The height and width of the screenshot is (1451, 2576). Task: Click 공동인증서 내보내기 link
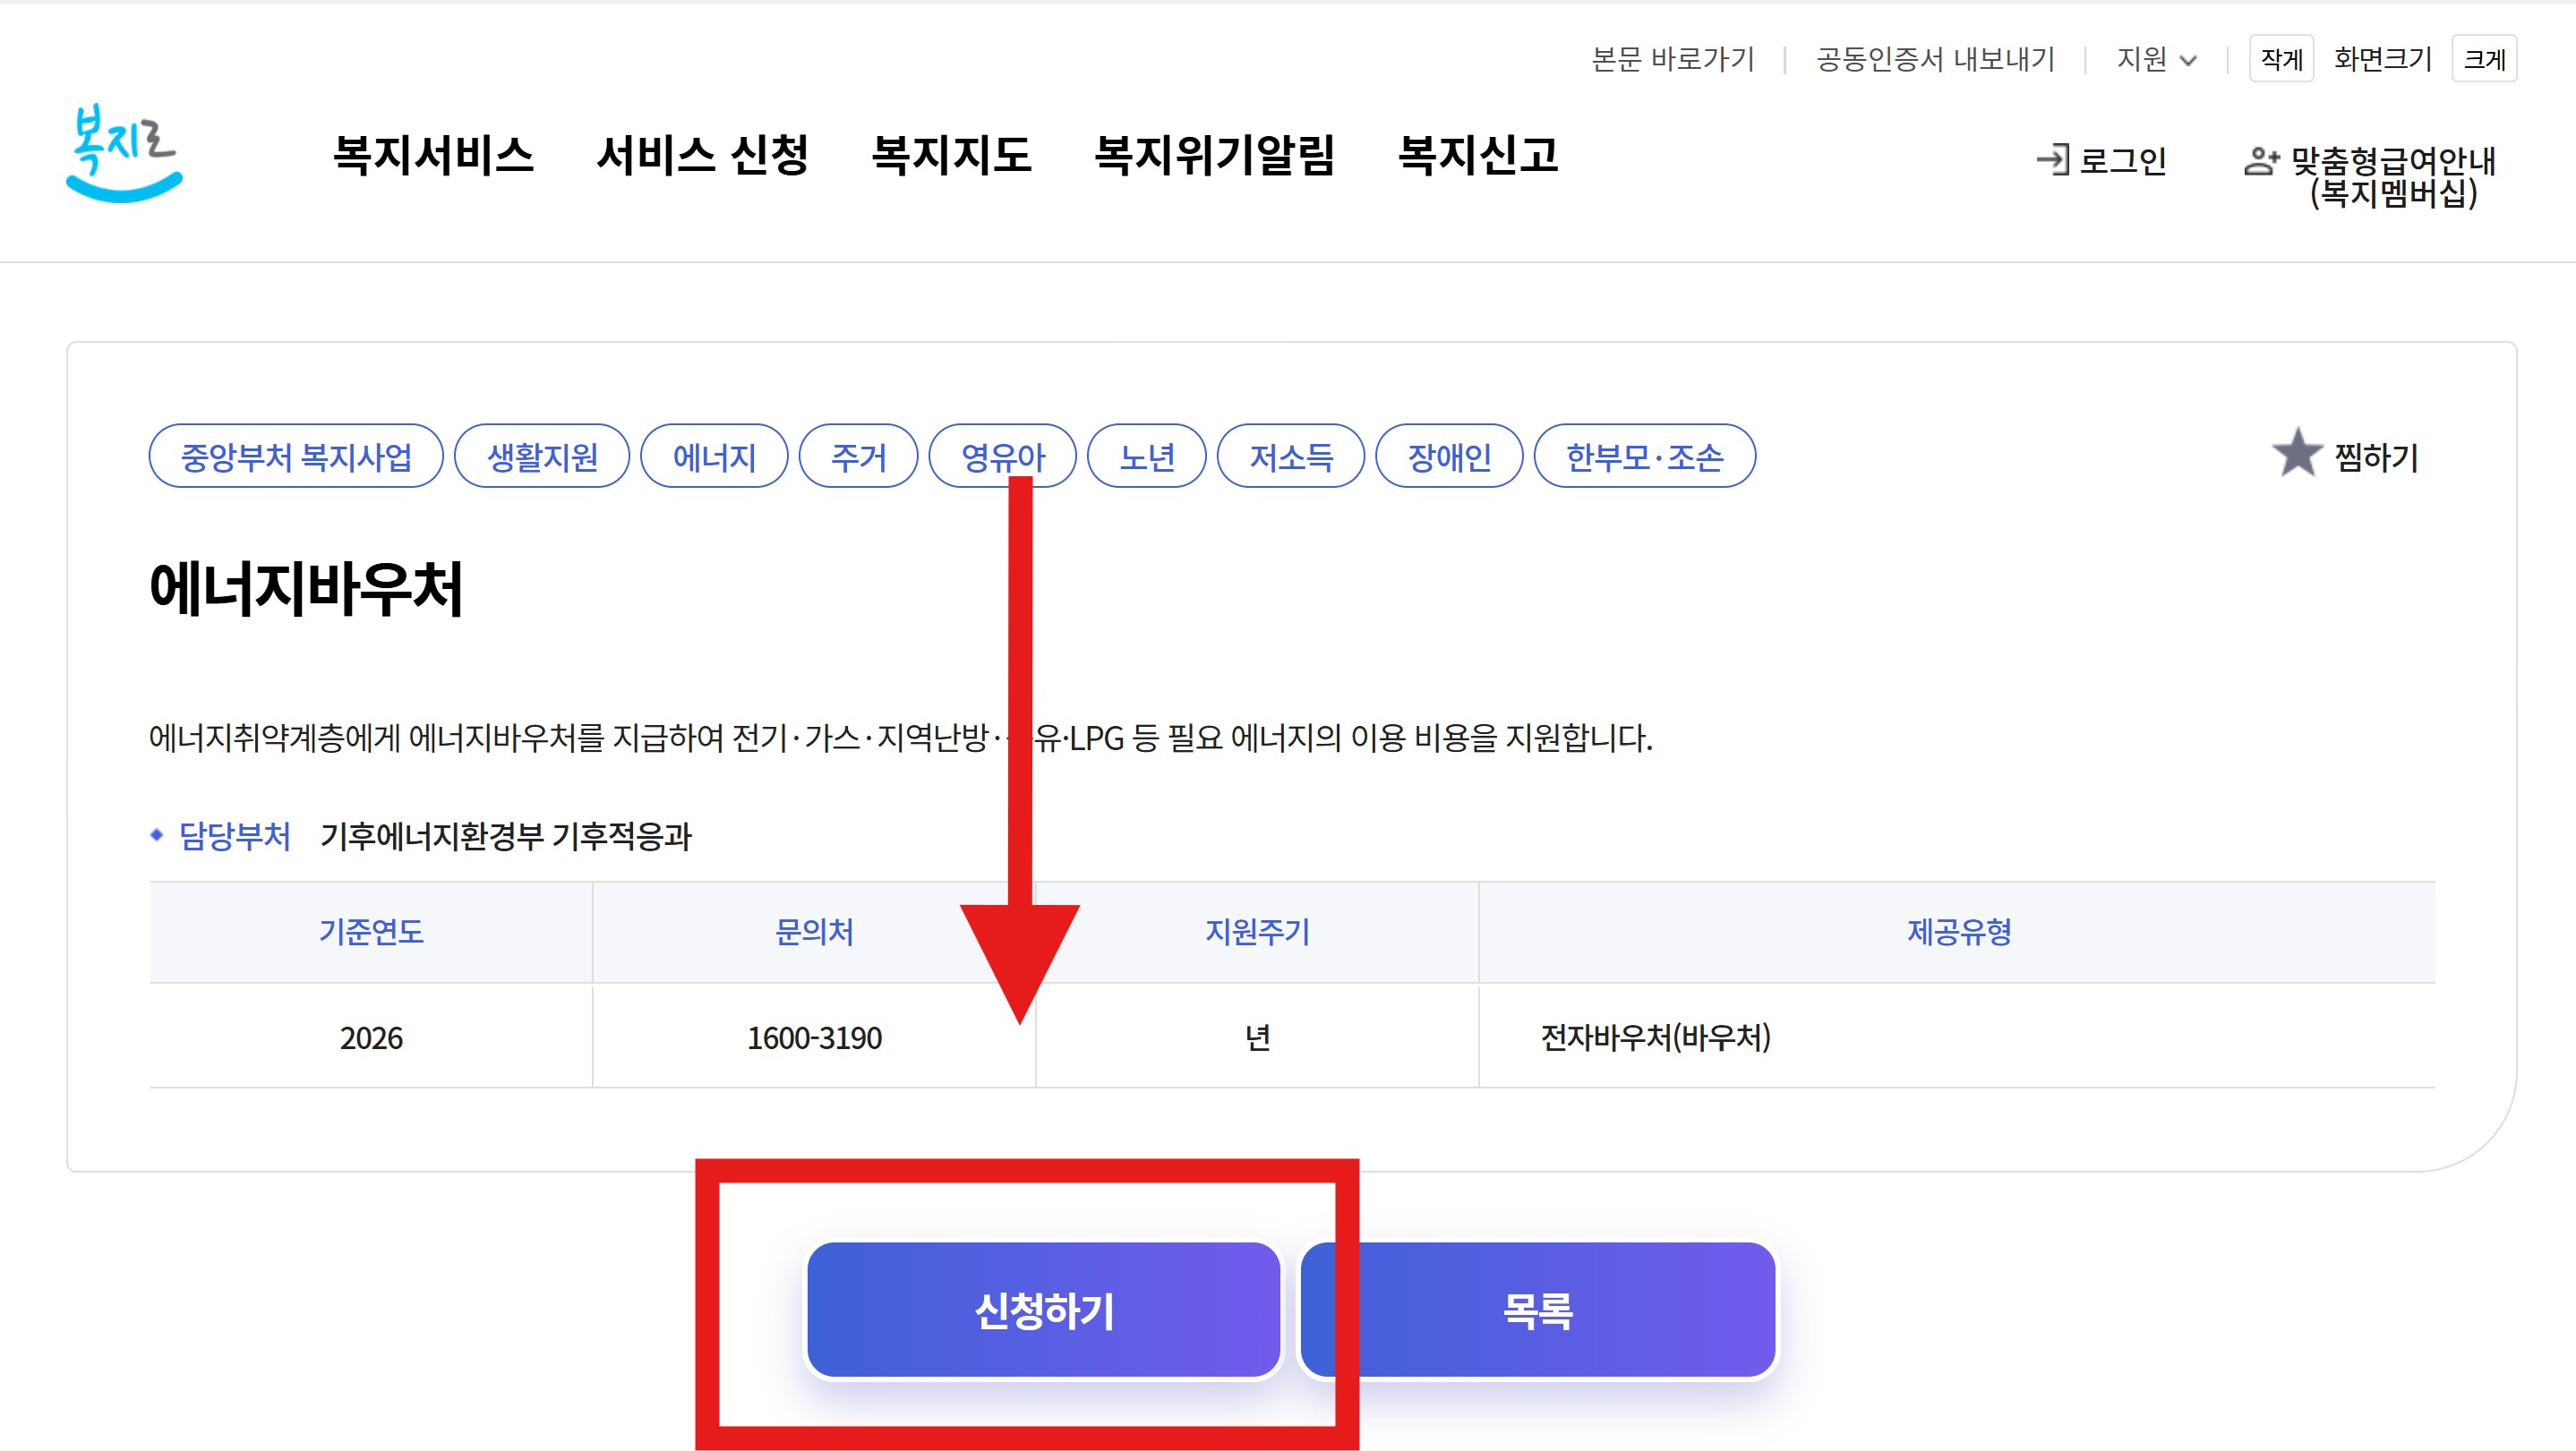click(1935, 59)
